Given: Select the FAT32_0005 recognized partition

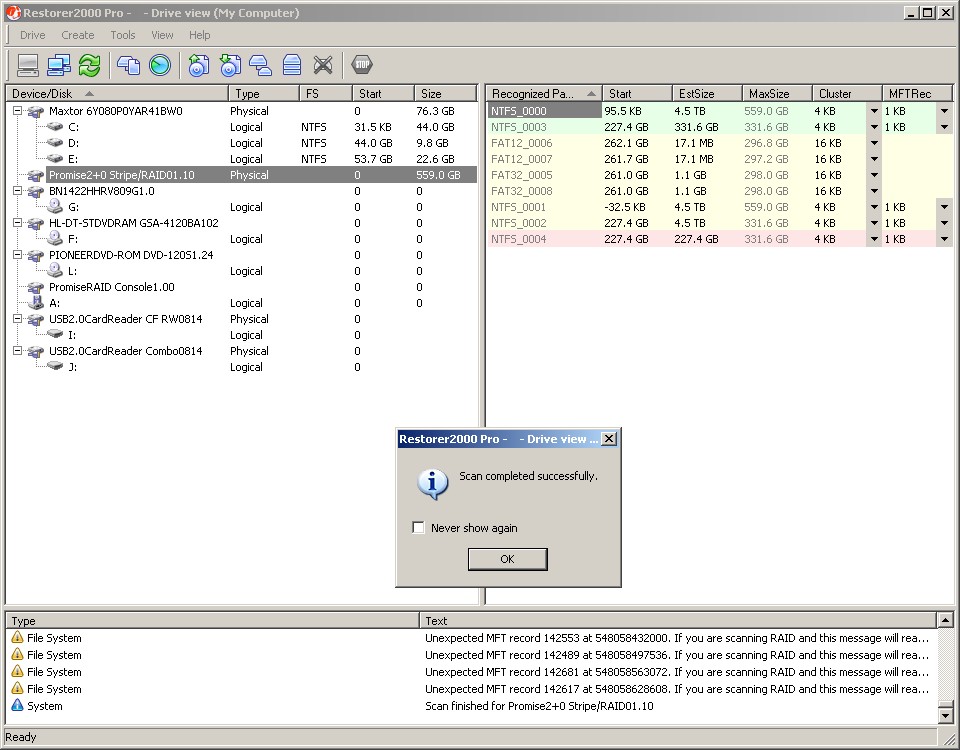Looking at the screenshot, I should tap(522, 175).
